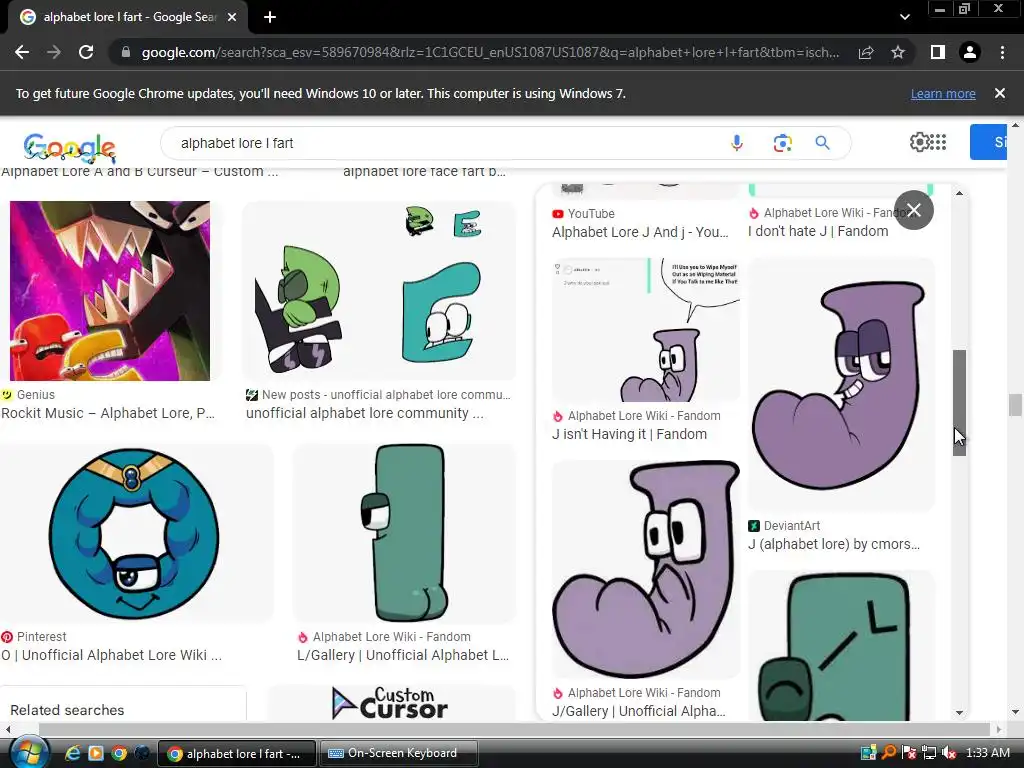Open the unofficial alphabet lore community image

[x=379, y=291]
